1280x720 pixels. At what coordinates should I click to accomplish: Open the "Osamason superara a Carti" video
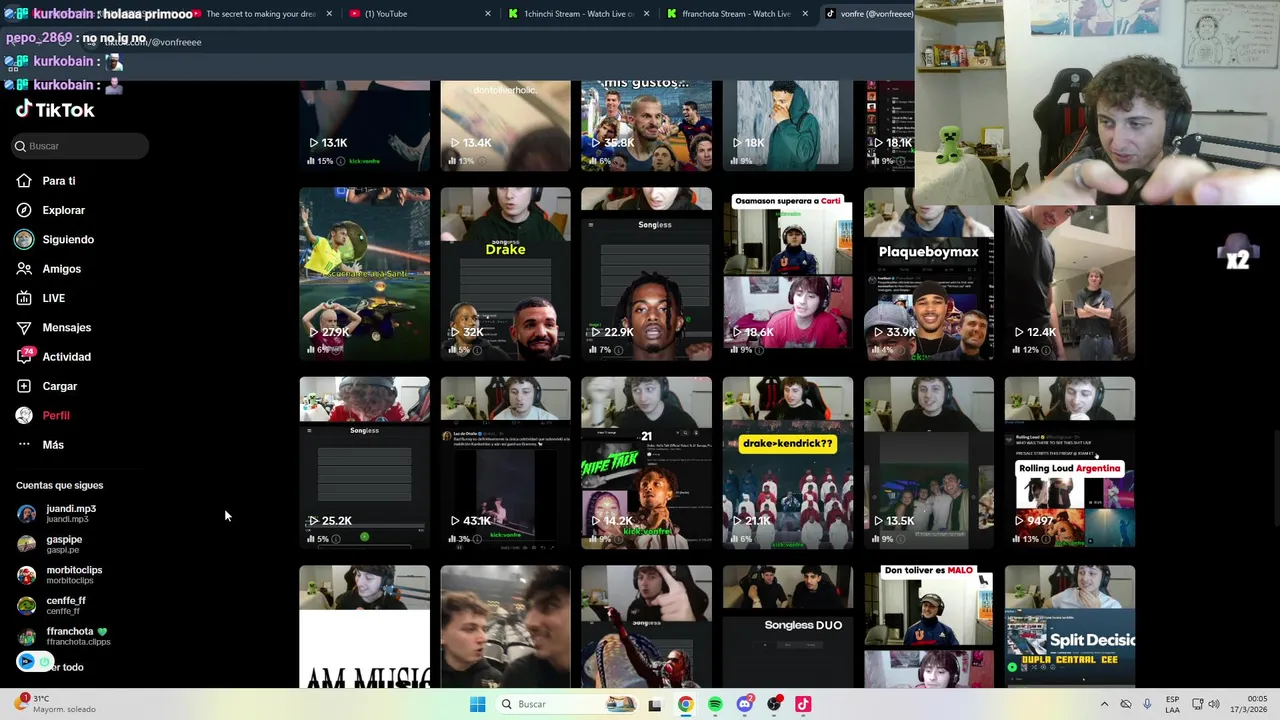788,273
